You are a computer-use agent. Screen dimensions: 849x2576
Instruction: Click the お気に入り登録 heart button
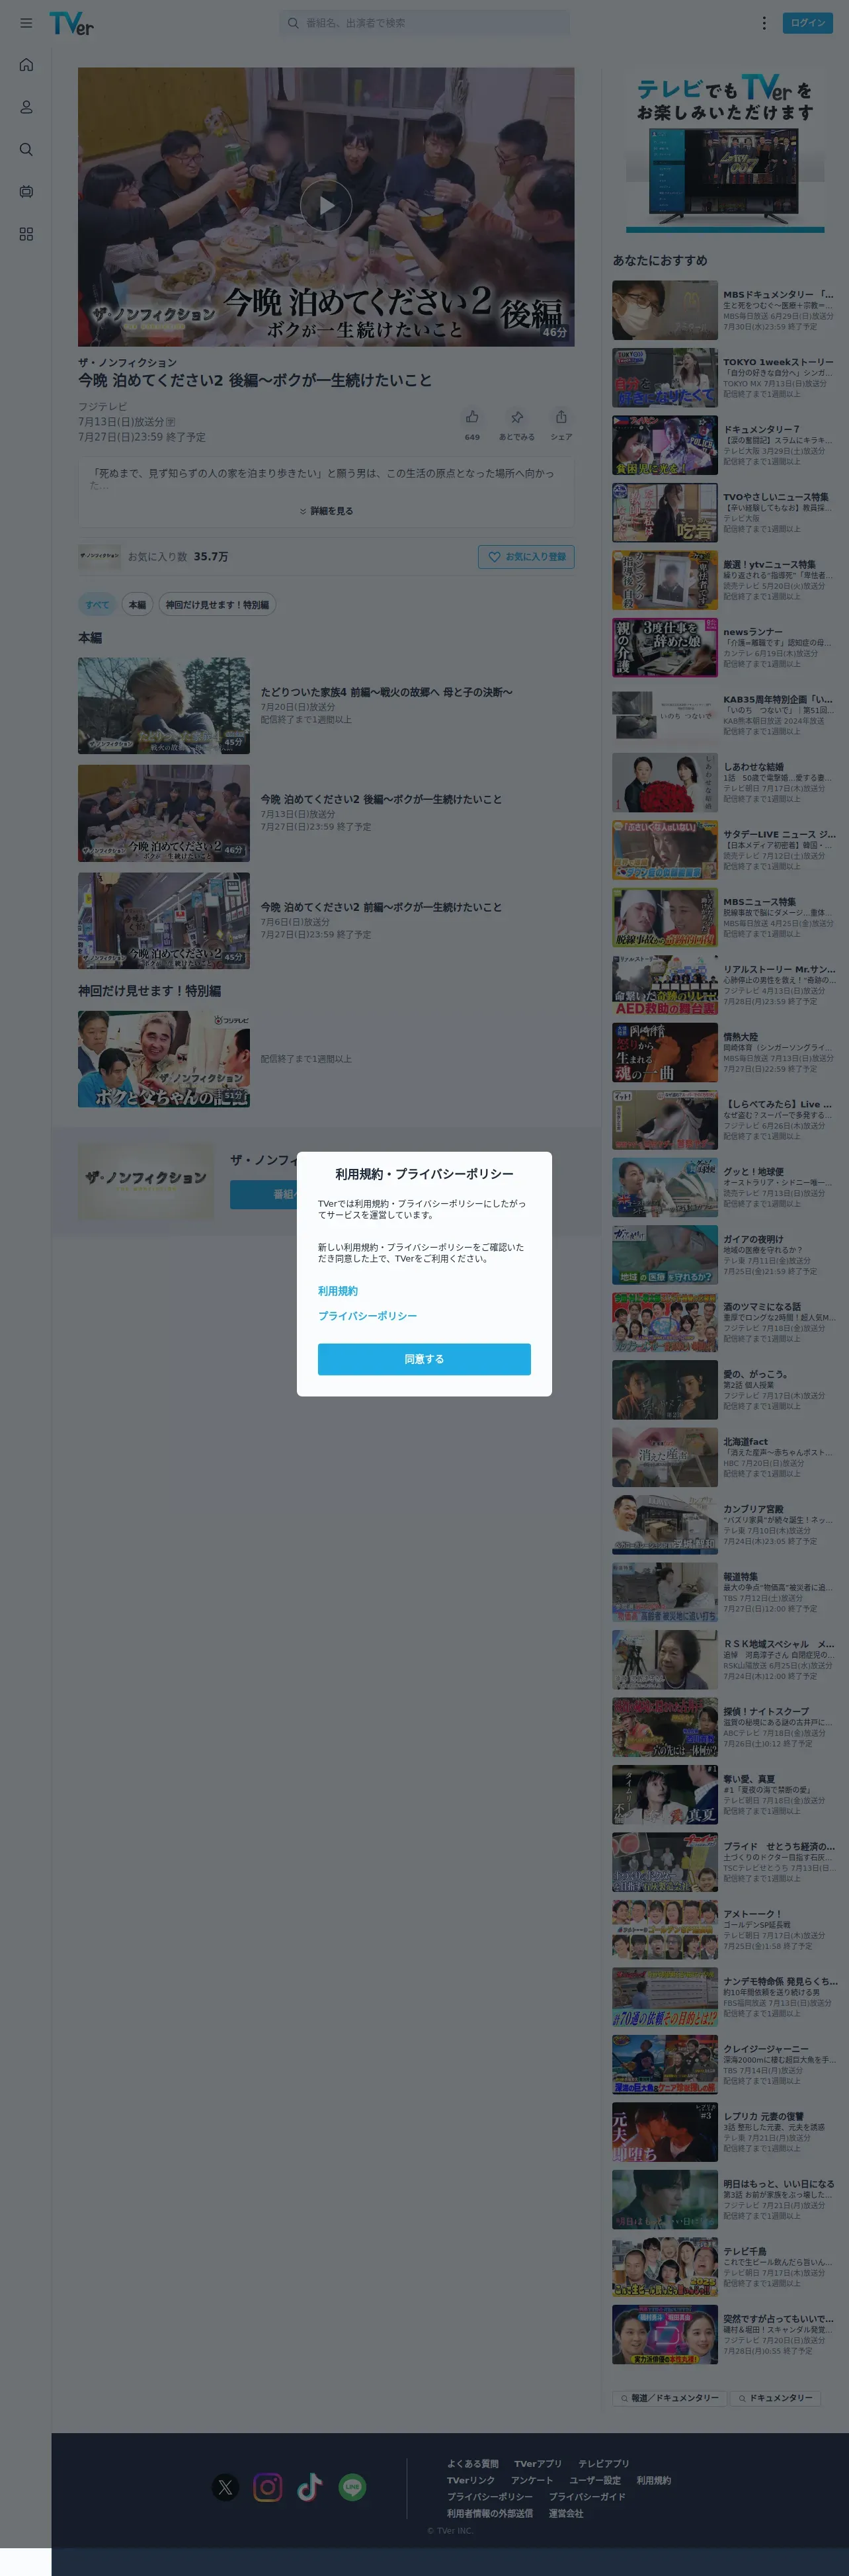point(526,557)
